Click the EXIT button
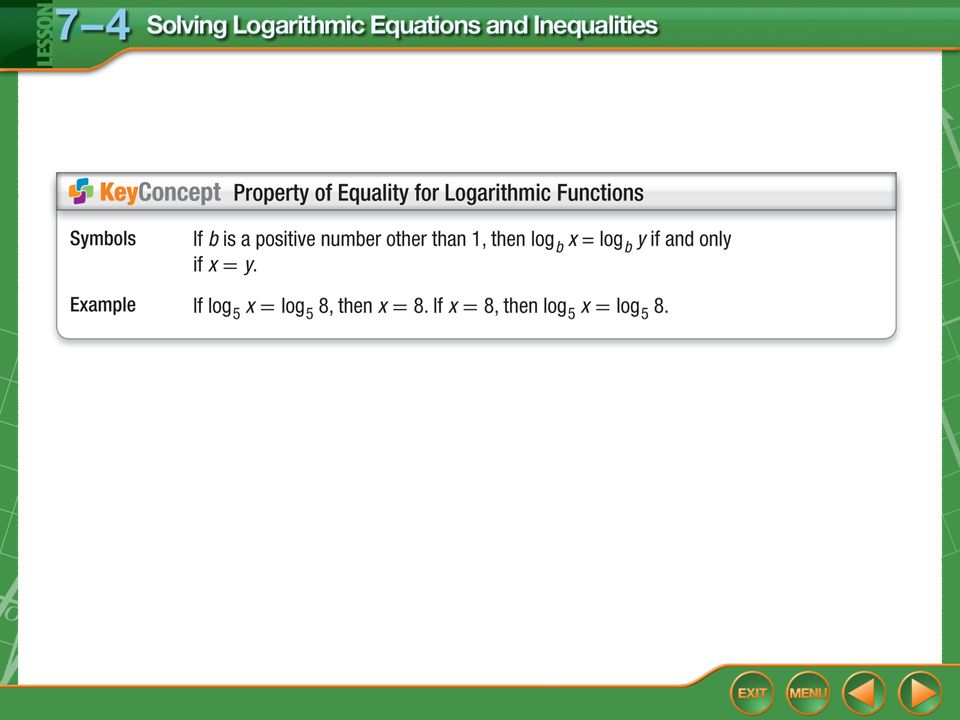Screen dimensions: 960x720 [752, 693]
